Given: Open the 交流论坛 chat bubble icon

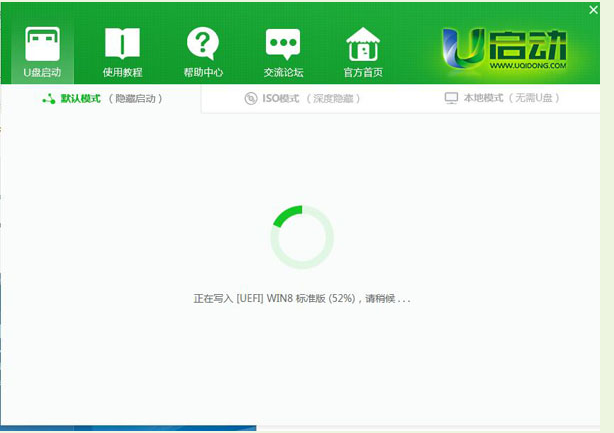Looking at the screenshot, I should pyautogui.click(x=283, y=43).
